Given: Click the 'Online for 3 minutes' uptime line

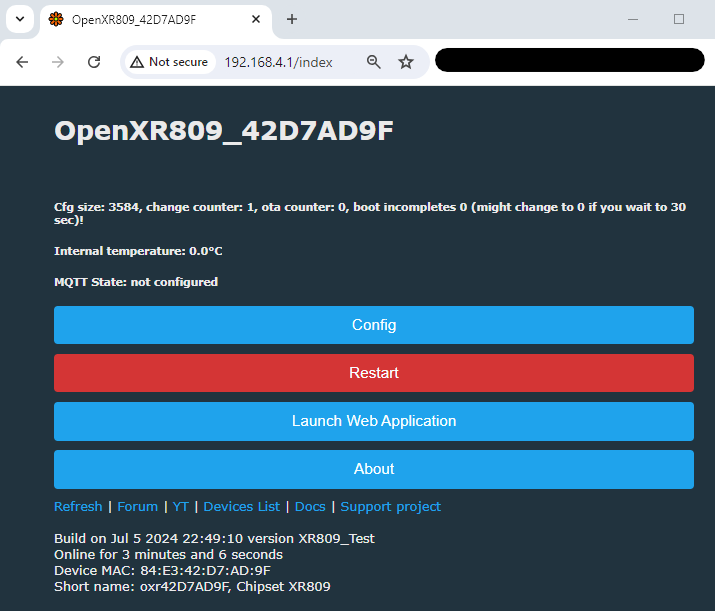Looking at the screenshot, I should [x=168, y=554].
